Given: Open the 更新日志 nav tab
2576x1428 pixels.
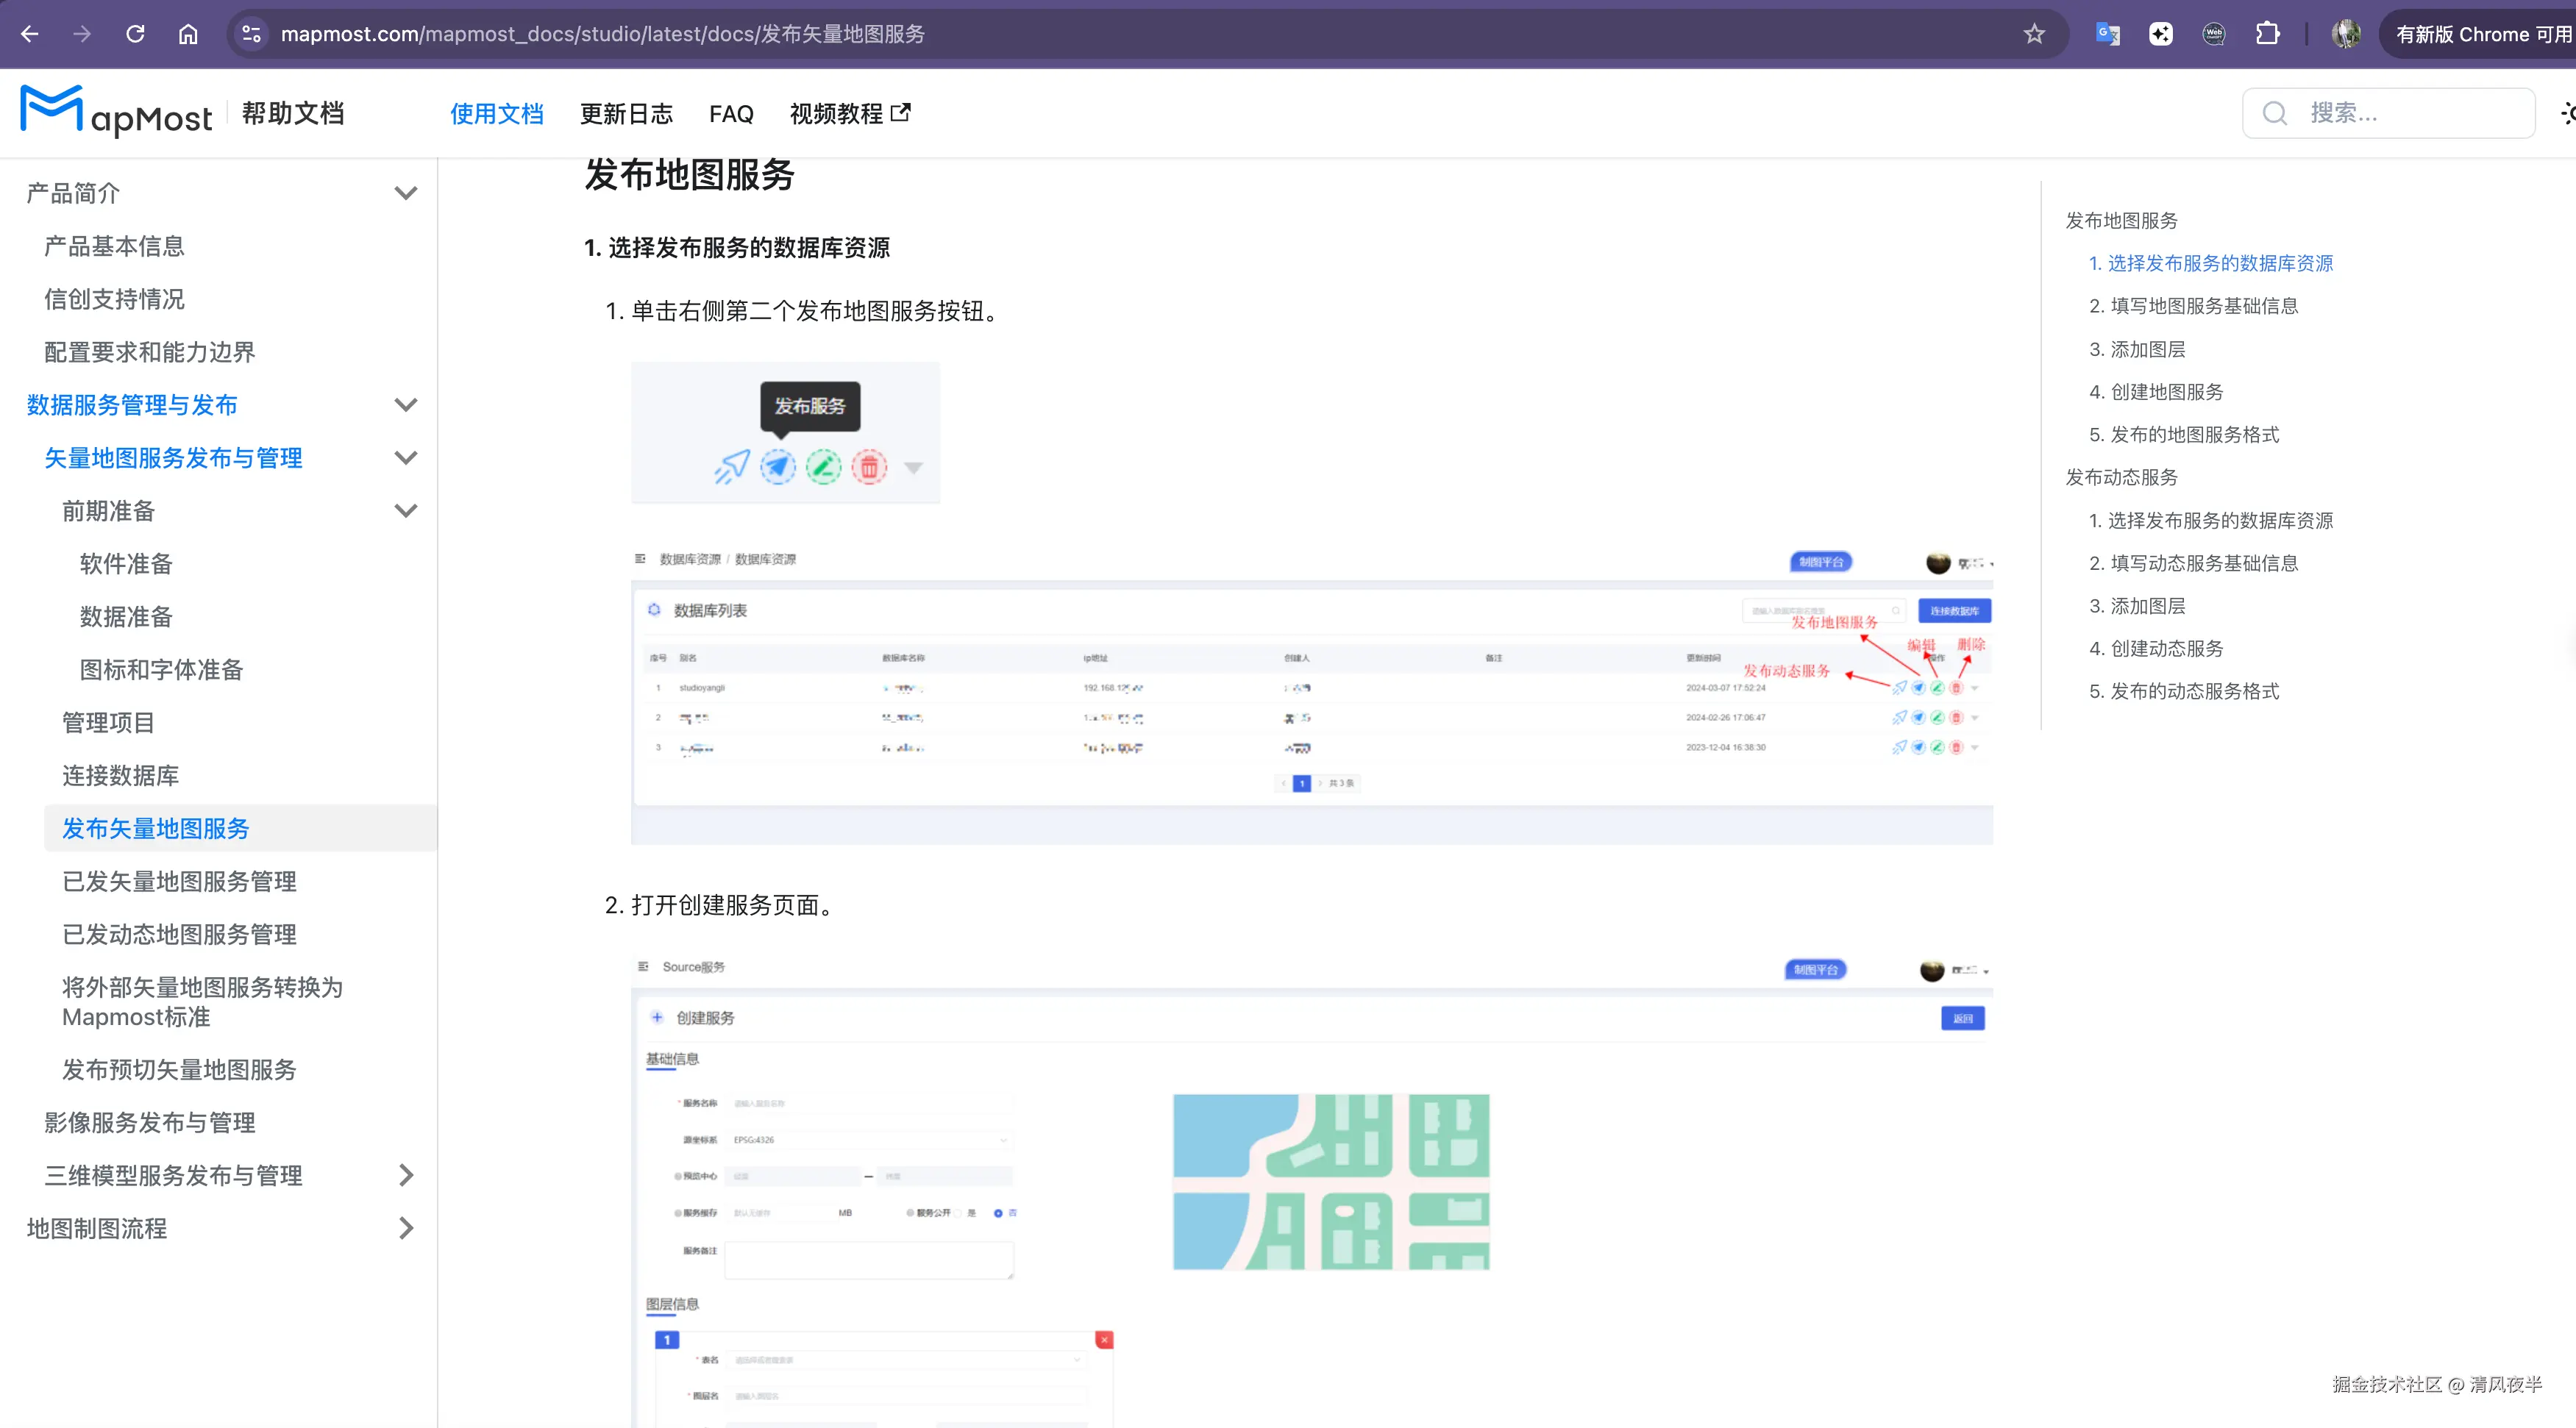Looking at the screenshot, I should (x=626, y=114).
